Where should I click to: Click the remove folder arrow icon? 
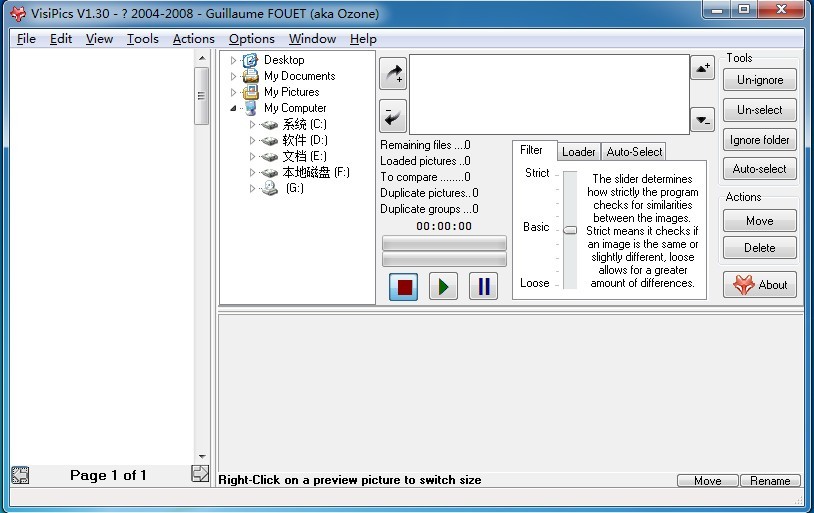click(393, 115)
